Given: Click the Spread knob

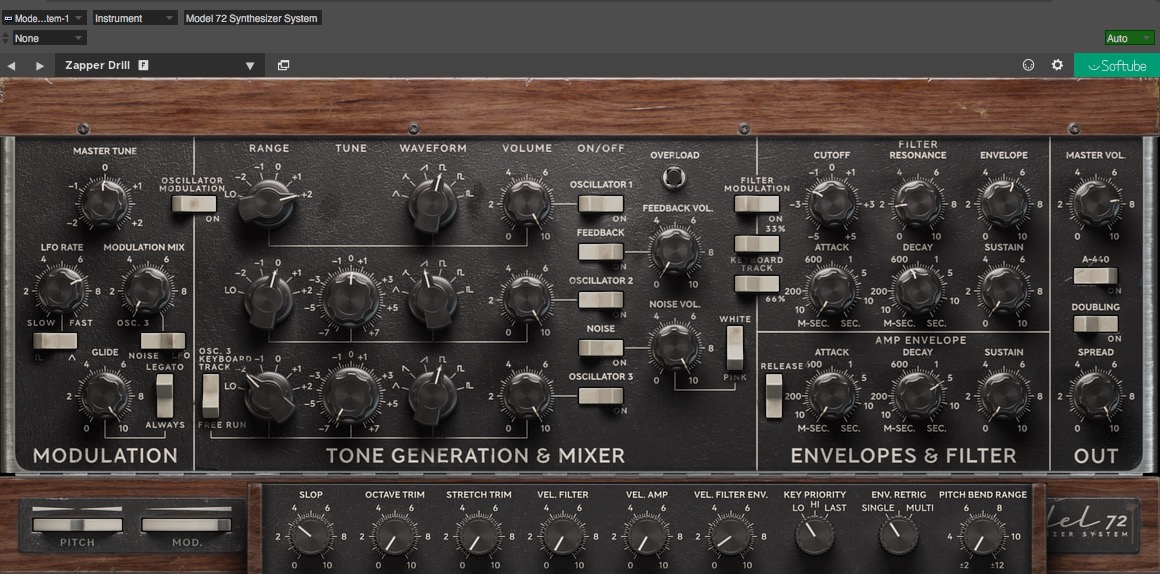Looking at the screenshot, I should pos(1096,396).
